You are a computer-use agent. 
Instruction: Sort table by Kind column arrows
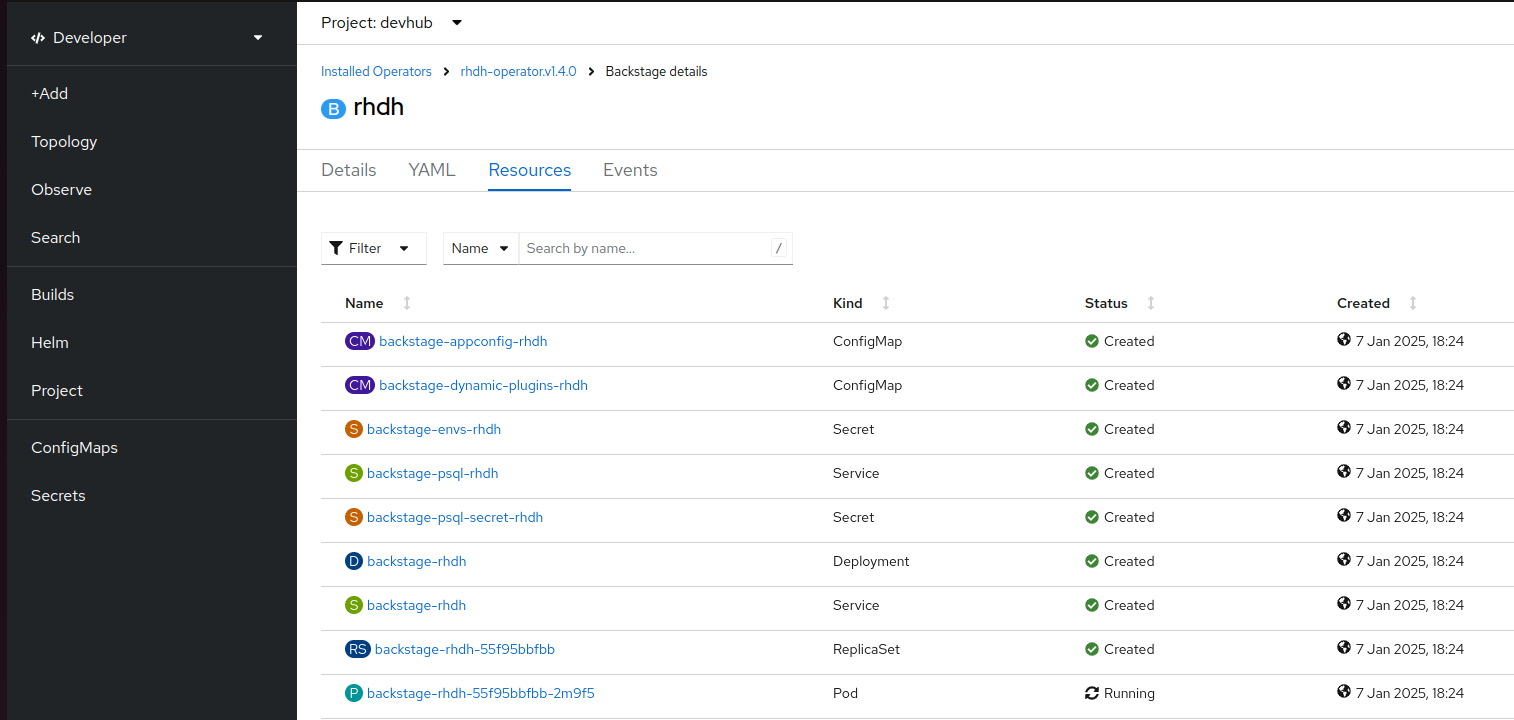pyautogui.click(x=886, y=303)
